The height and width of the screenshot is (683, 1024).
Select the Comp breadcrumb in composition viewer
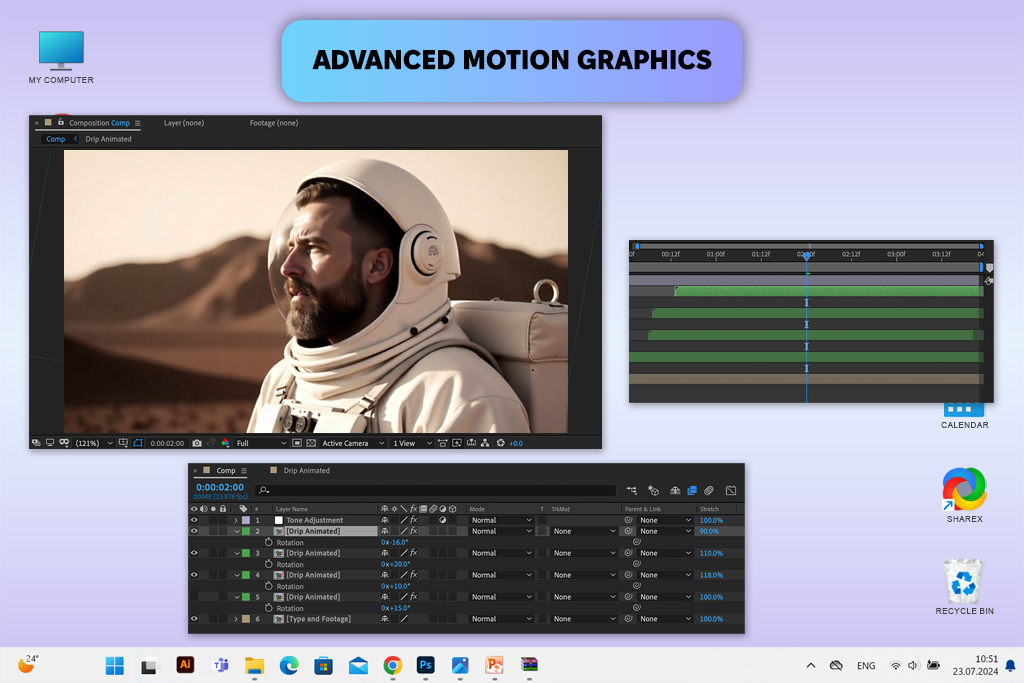click(56, 139)
